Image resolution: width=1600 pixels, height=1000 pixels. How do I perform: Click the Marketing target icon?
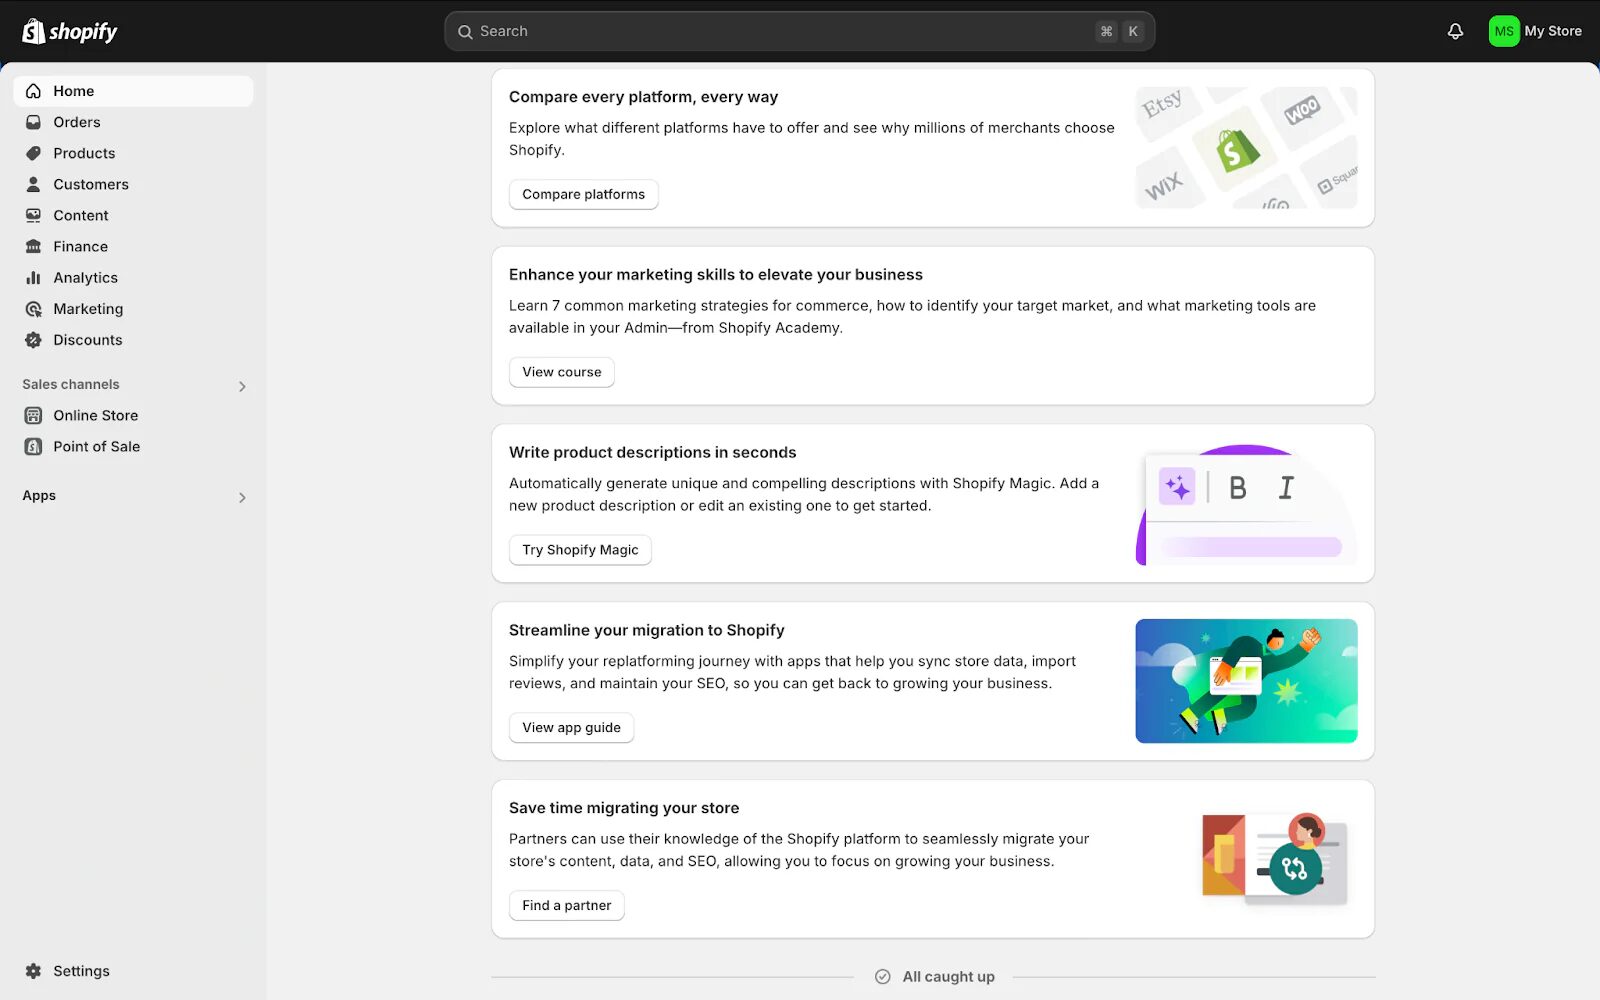33,309
